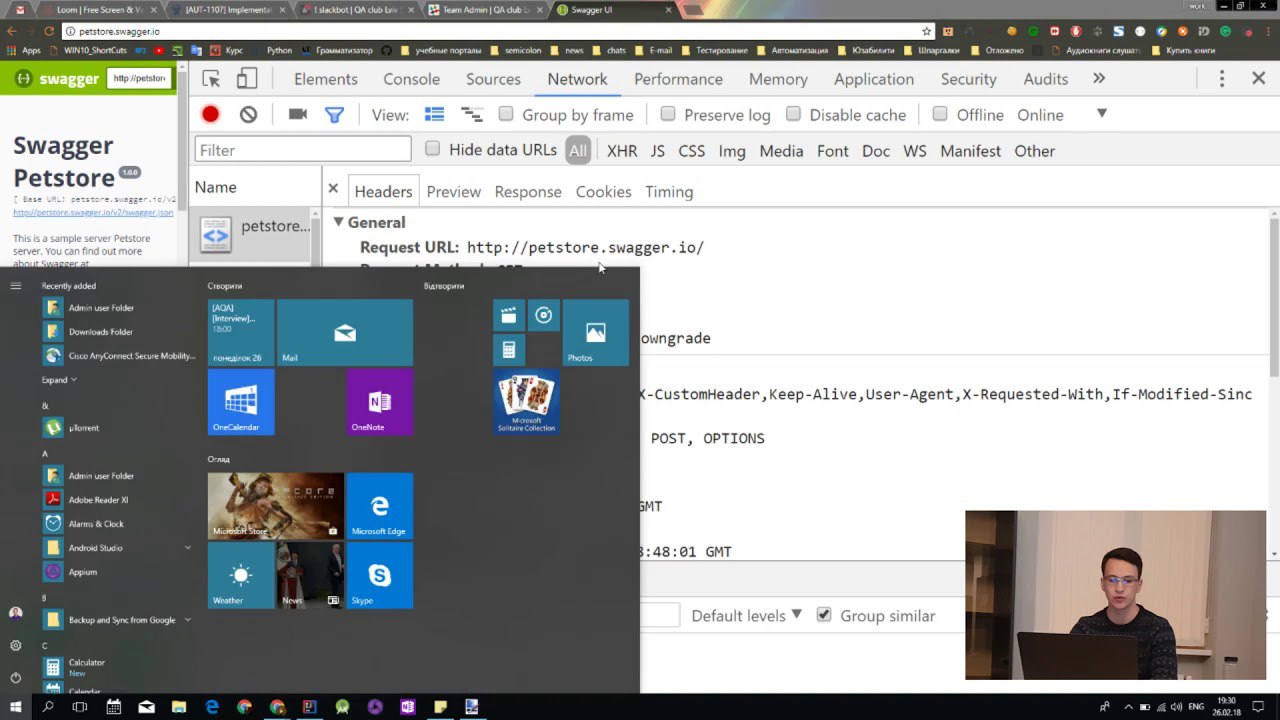
Task: Click the camera capture screenshots icon
Action: coord(297,114)
